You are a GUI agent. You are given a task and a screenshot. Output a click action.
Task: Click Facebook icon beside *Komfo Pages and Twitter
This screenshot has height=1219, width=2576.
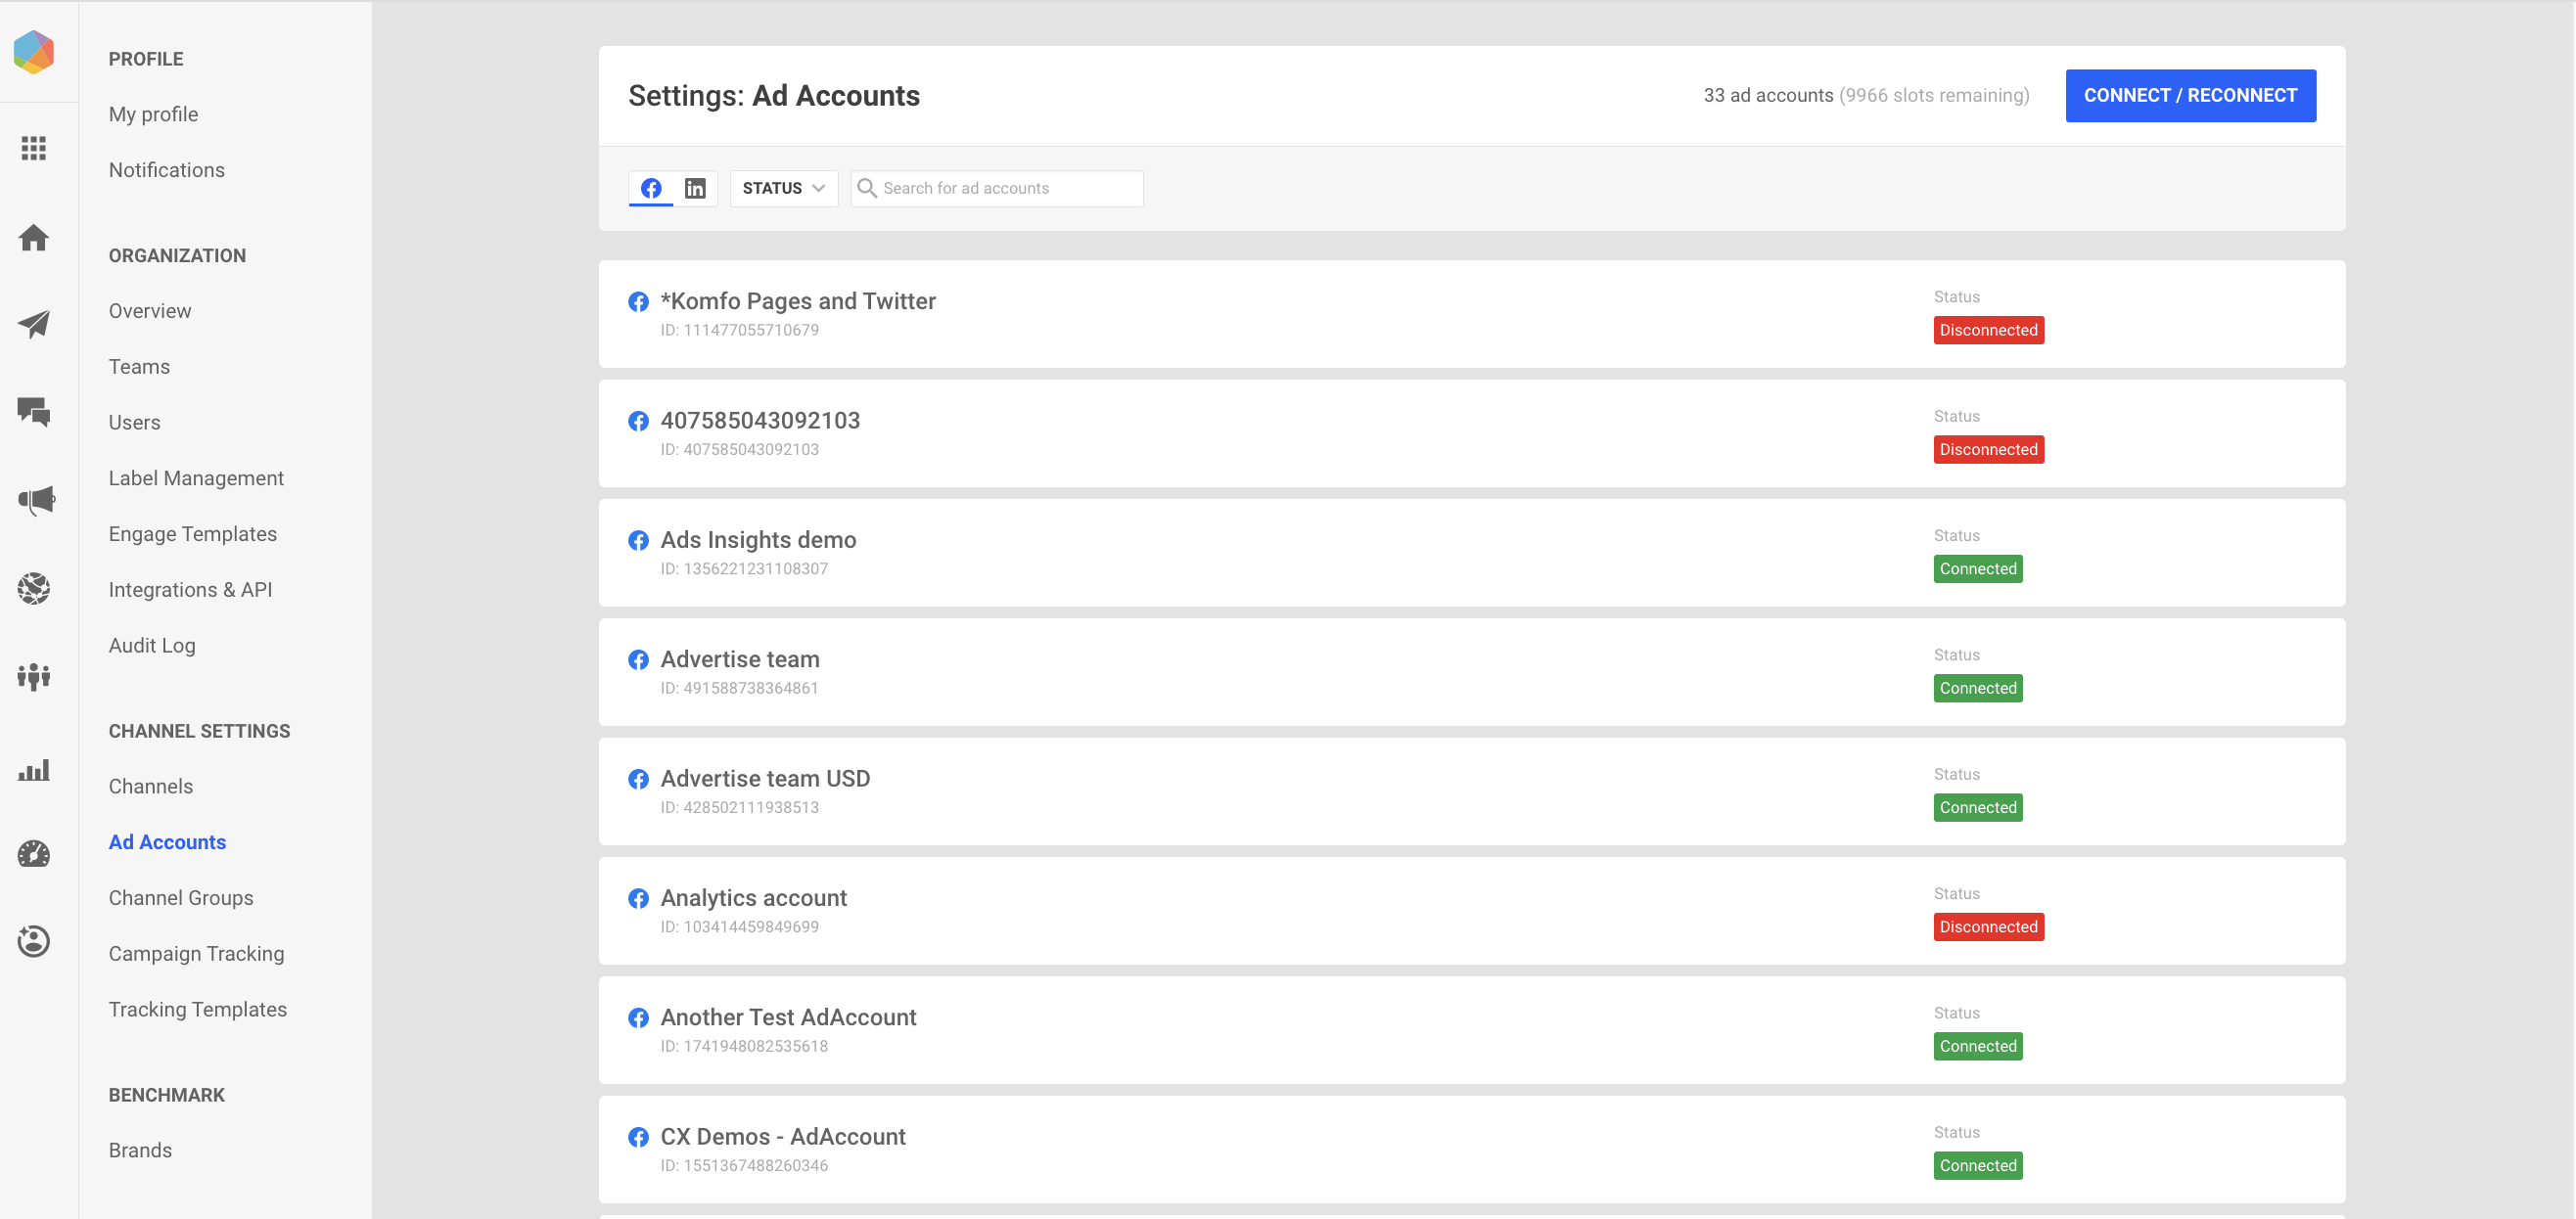(638, 302)
